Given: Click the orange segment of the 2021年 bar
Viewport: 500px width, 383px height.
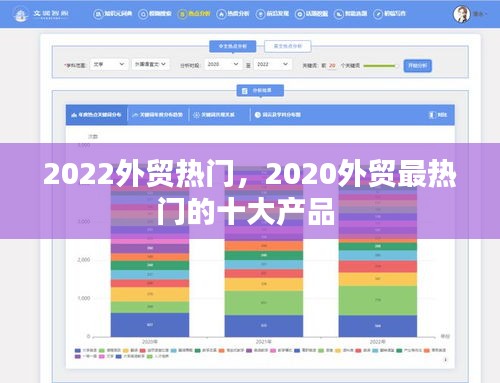Looking at the screenshot, I should click(264, 246).
